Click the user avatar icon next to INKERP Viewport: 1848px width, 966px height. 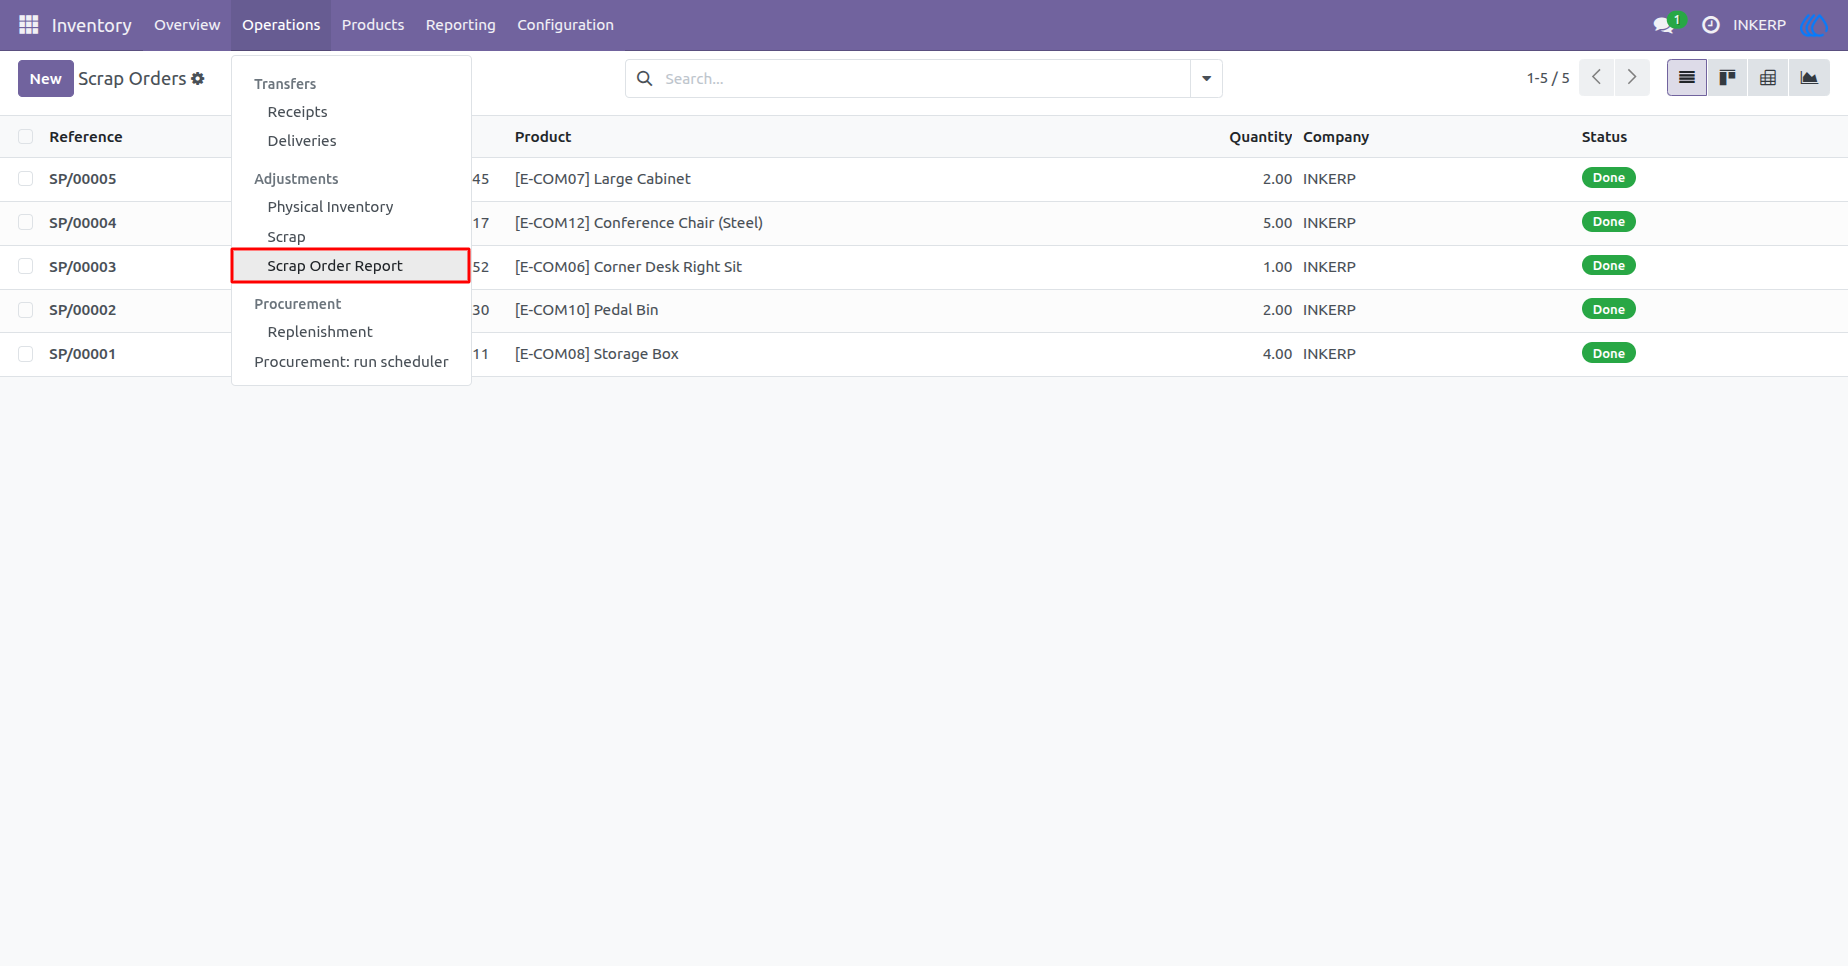tap(1813, 25)
